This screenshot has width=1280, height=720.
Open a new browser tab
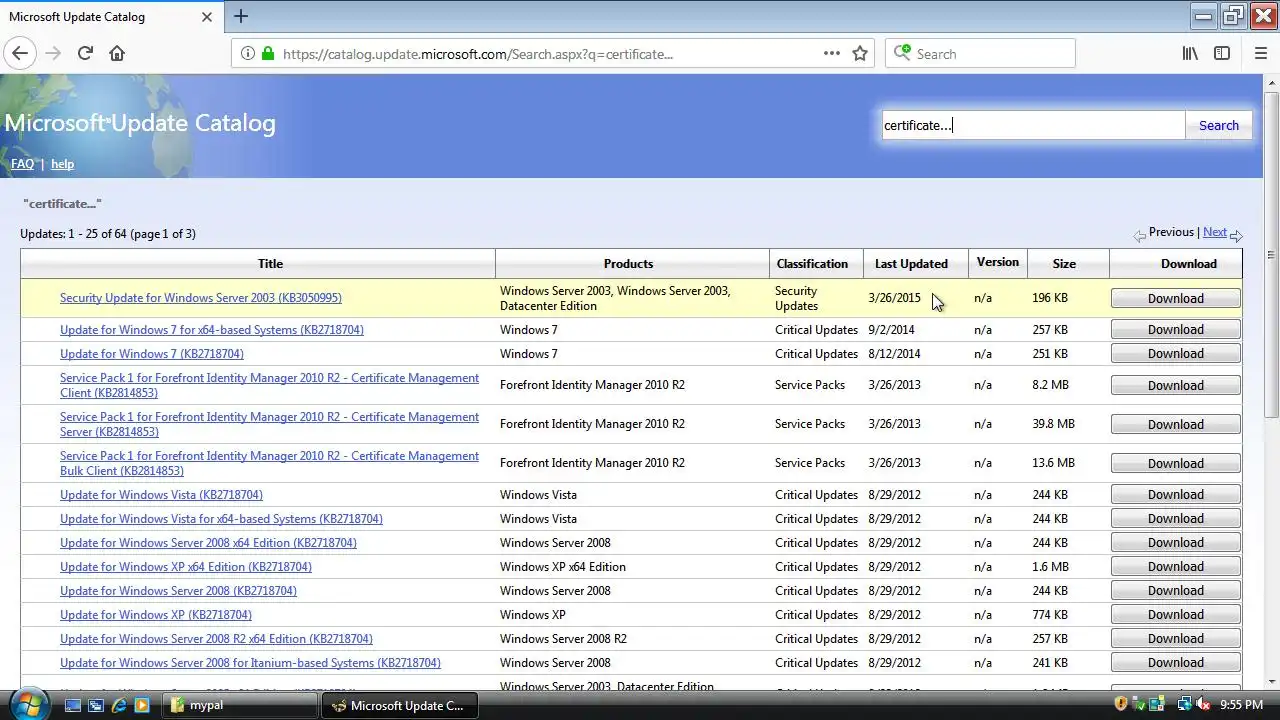coord(241,17)
